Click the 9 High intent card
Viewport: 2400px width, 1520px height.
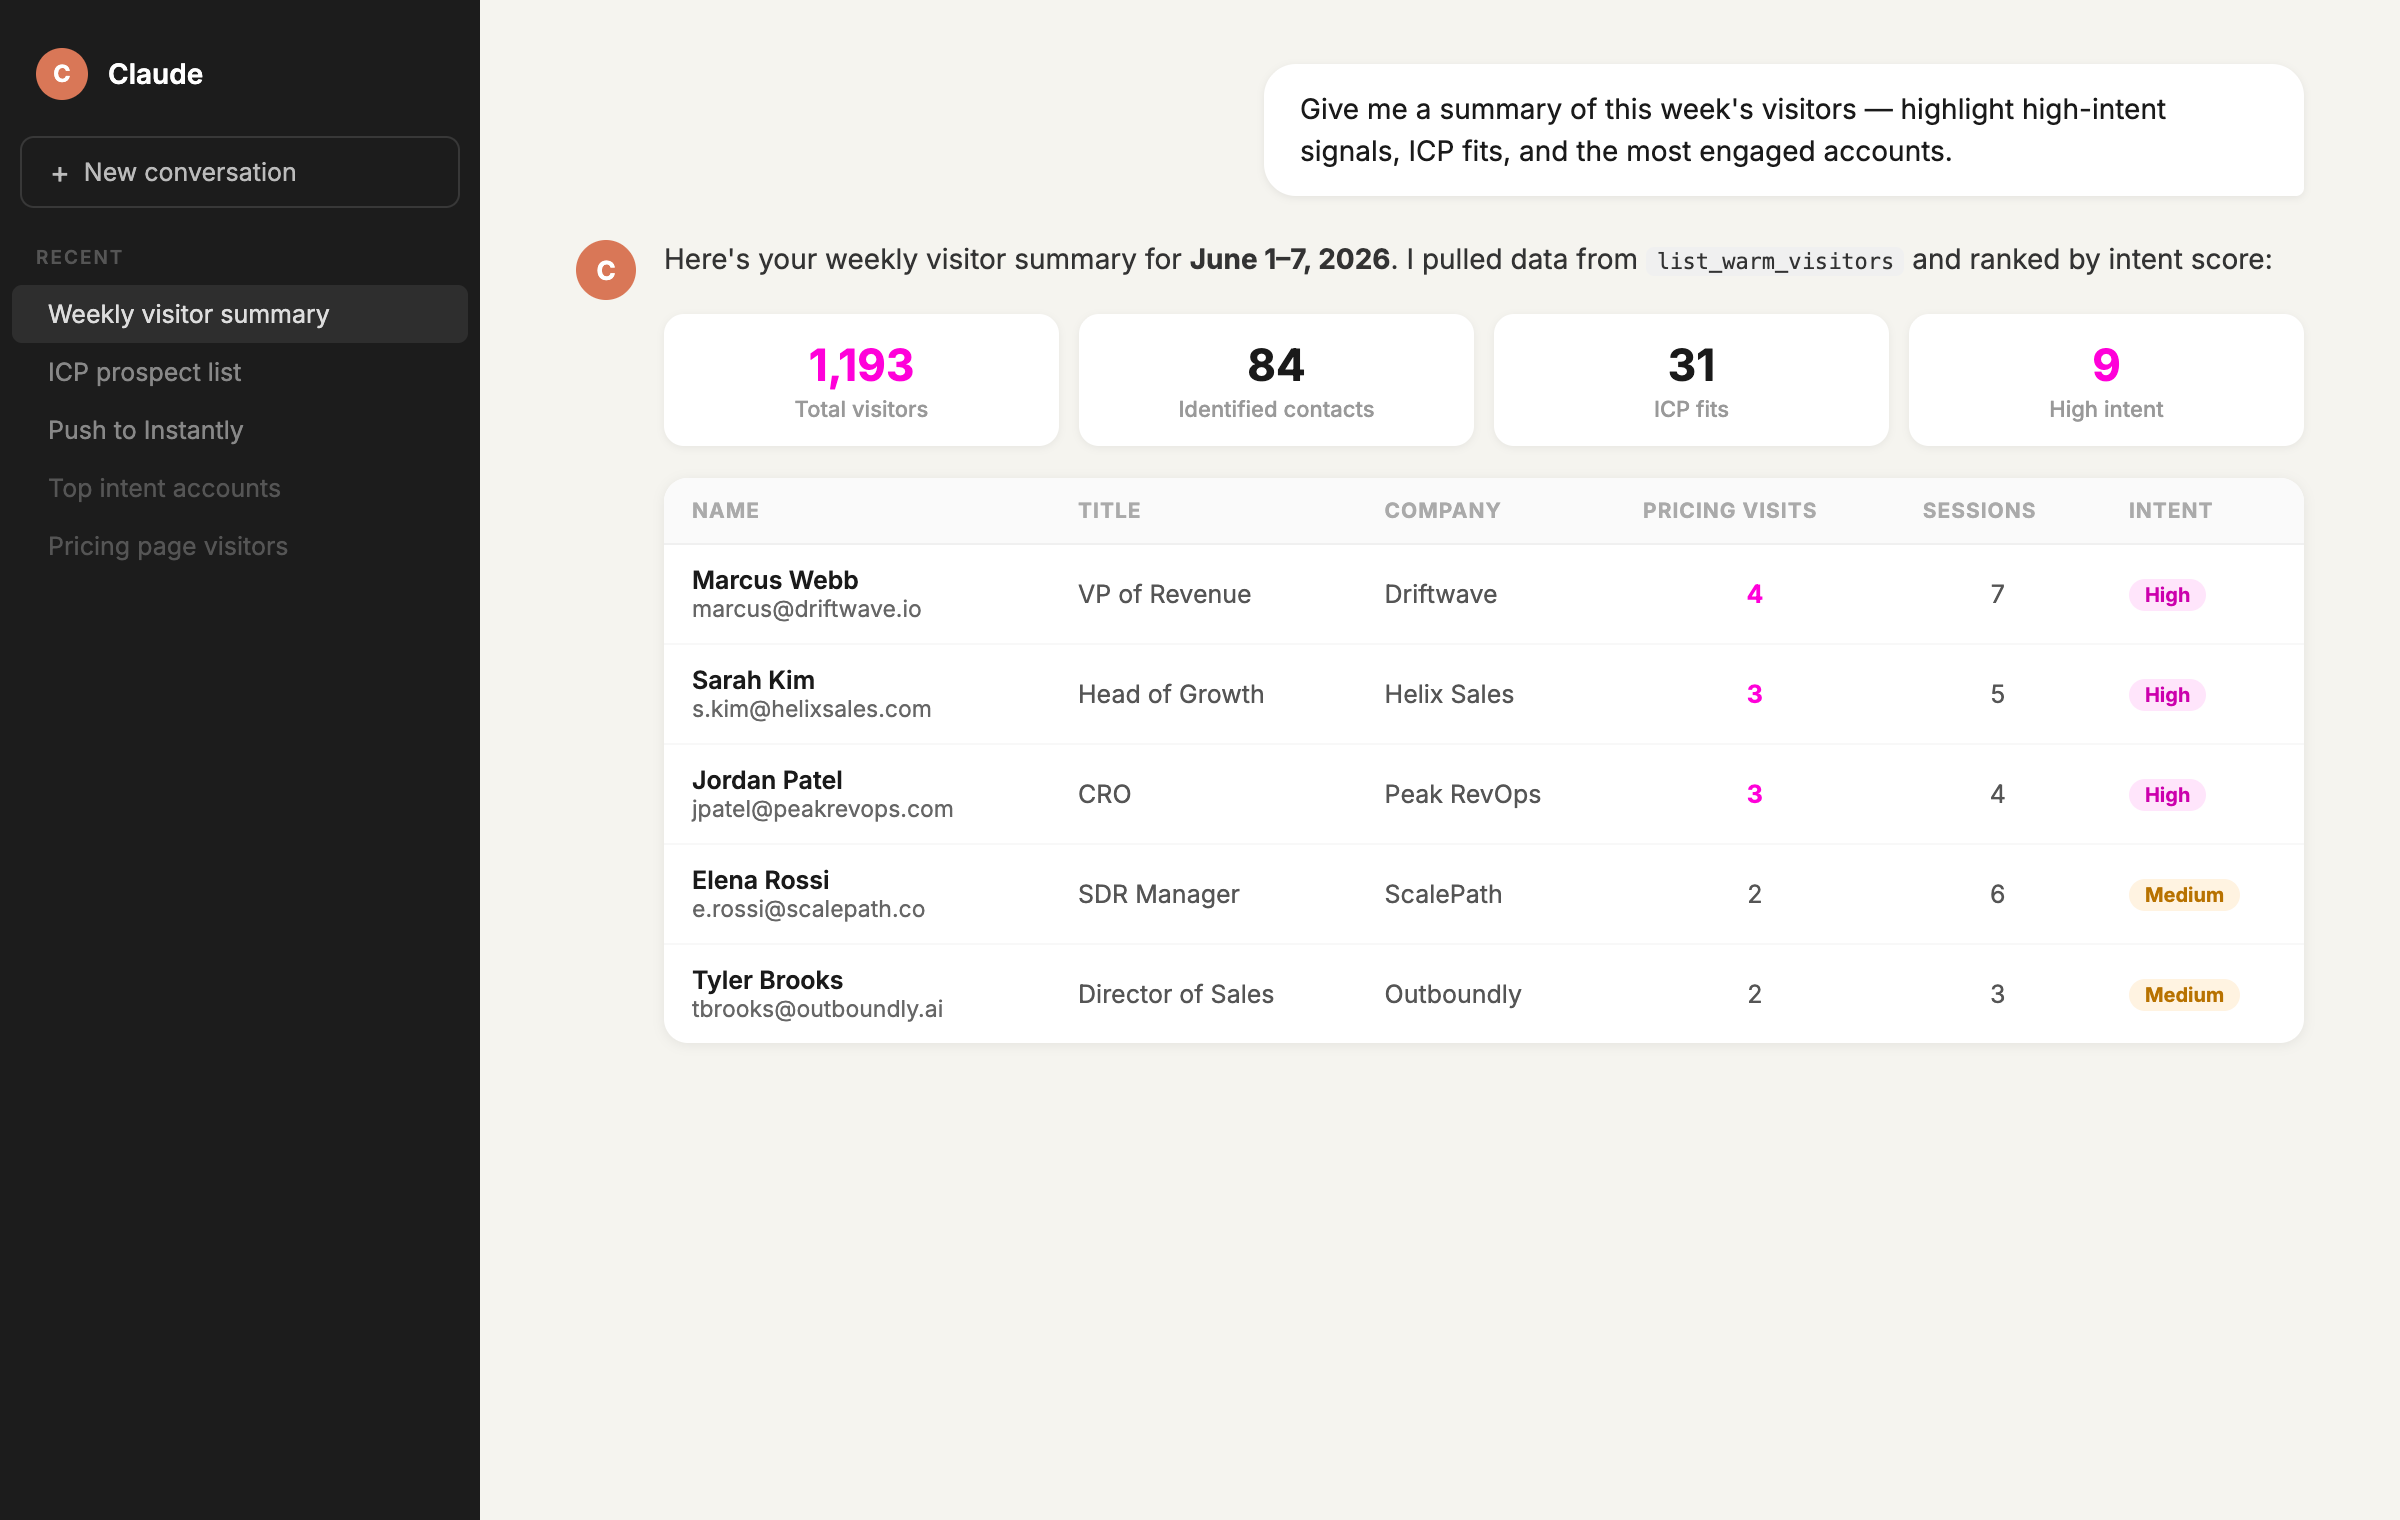(2106, 380)
